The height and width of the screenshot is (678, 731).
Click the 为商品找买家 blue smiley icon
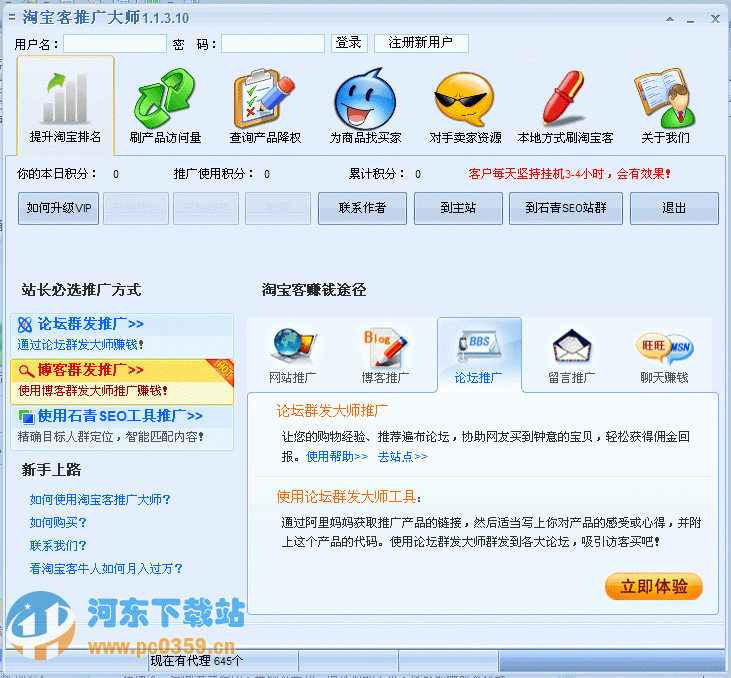(x=365, y=98)
